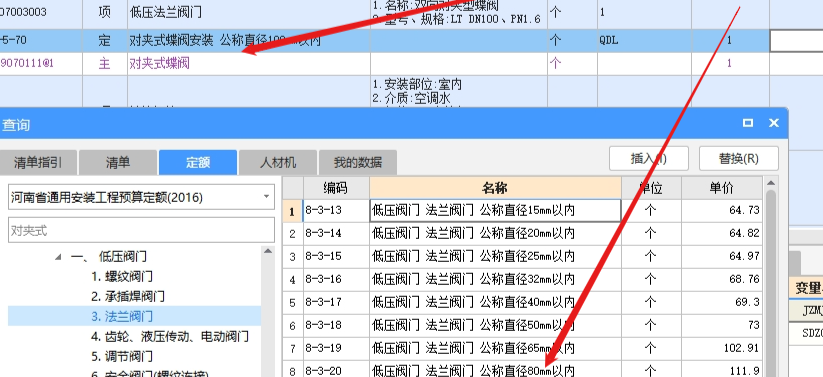The image size is (823, 377).
Task: Click the price 64.82 cell
Action: (722, 234)
